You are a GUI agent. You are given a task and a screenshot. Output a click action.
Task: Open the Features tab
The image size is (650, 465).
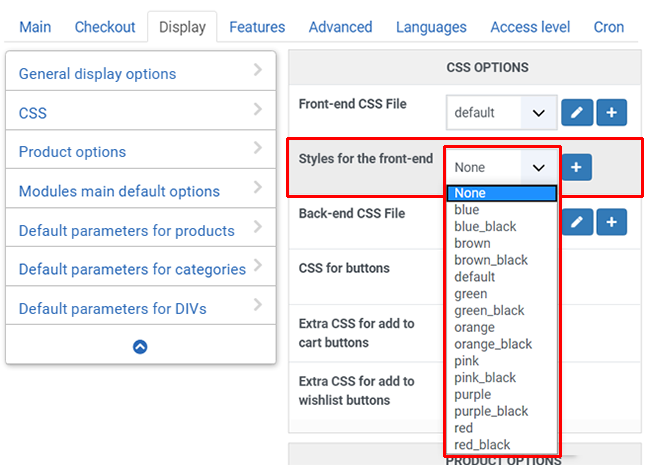coord(257,27)
